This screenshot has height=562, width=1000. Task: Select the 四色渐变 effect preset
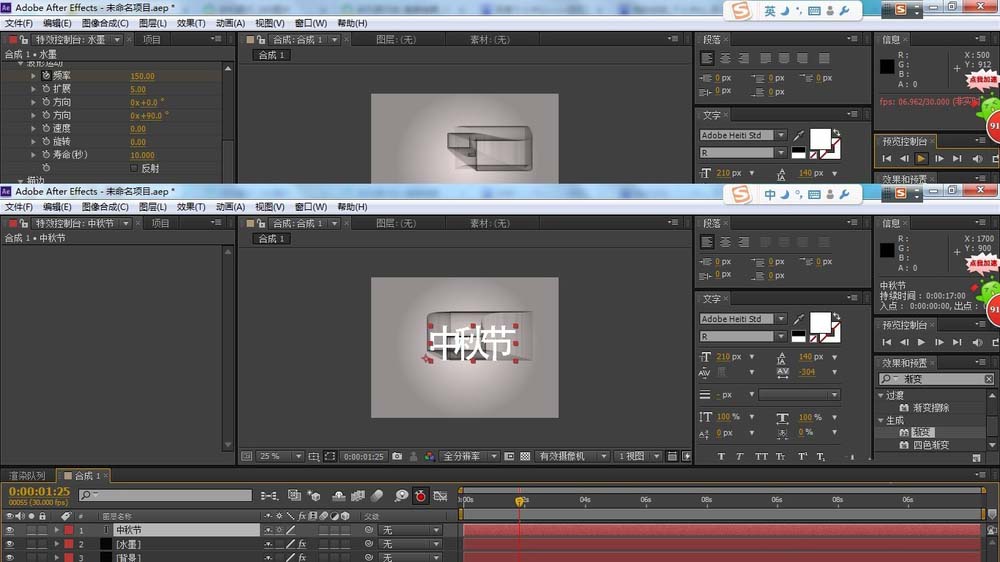pyautogui.click(x=930, y=445)
